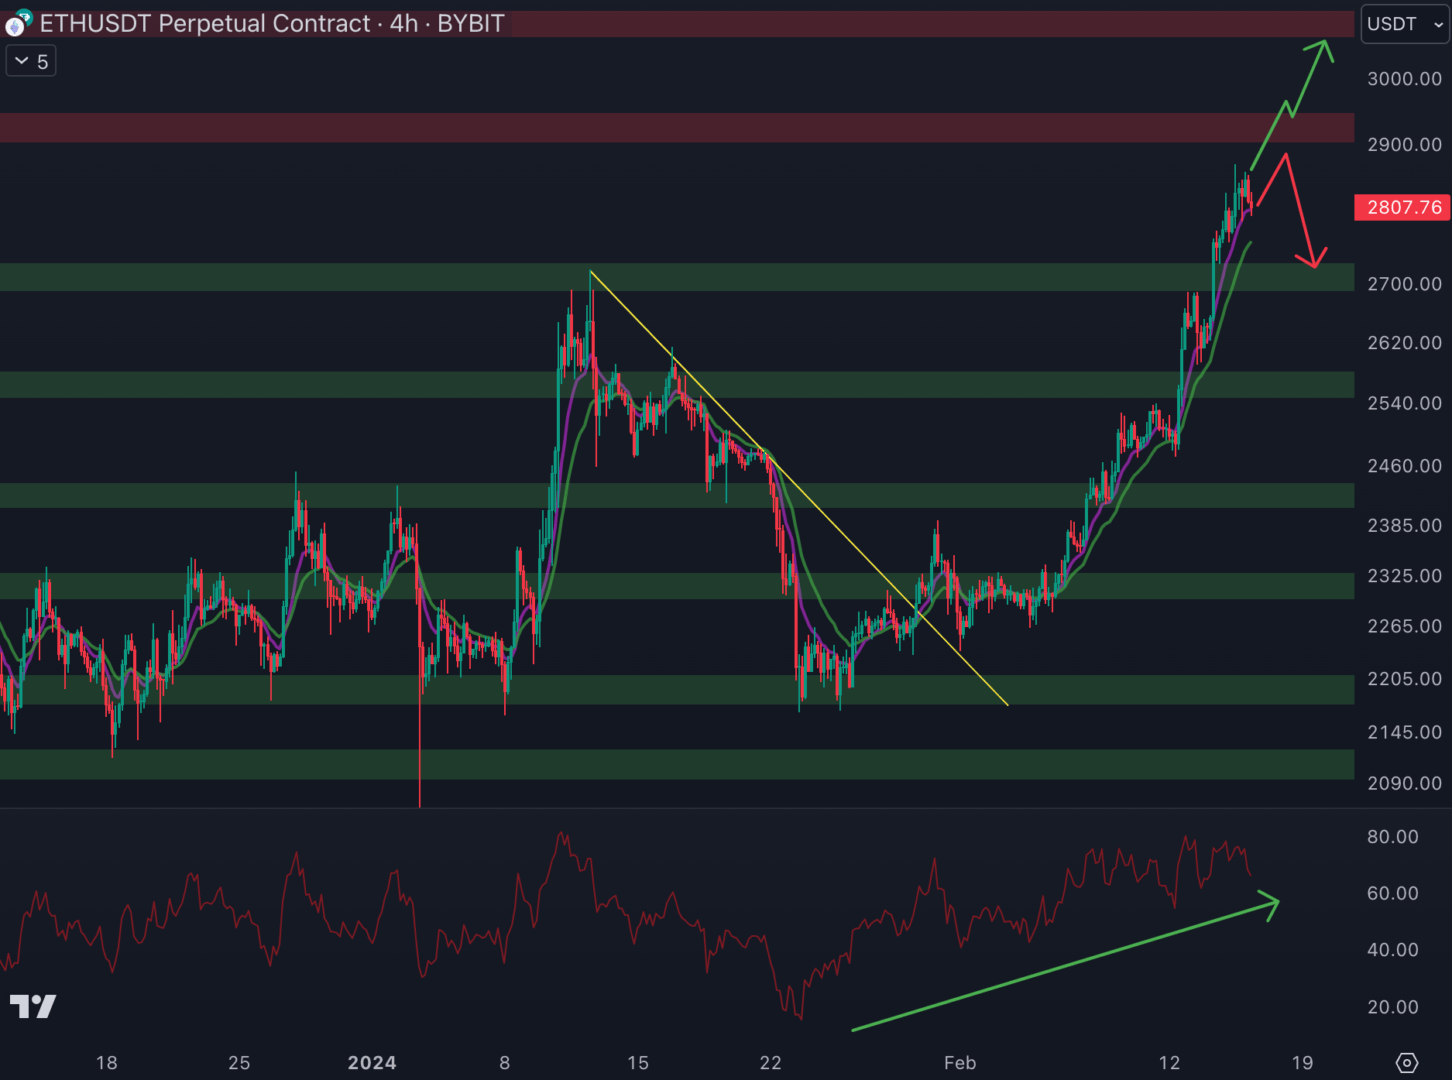This screenshot has width=1452, height=1080.
Task: Click the 3000.00 price axis label
Action: point(1403,79)
